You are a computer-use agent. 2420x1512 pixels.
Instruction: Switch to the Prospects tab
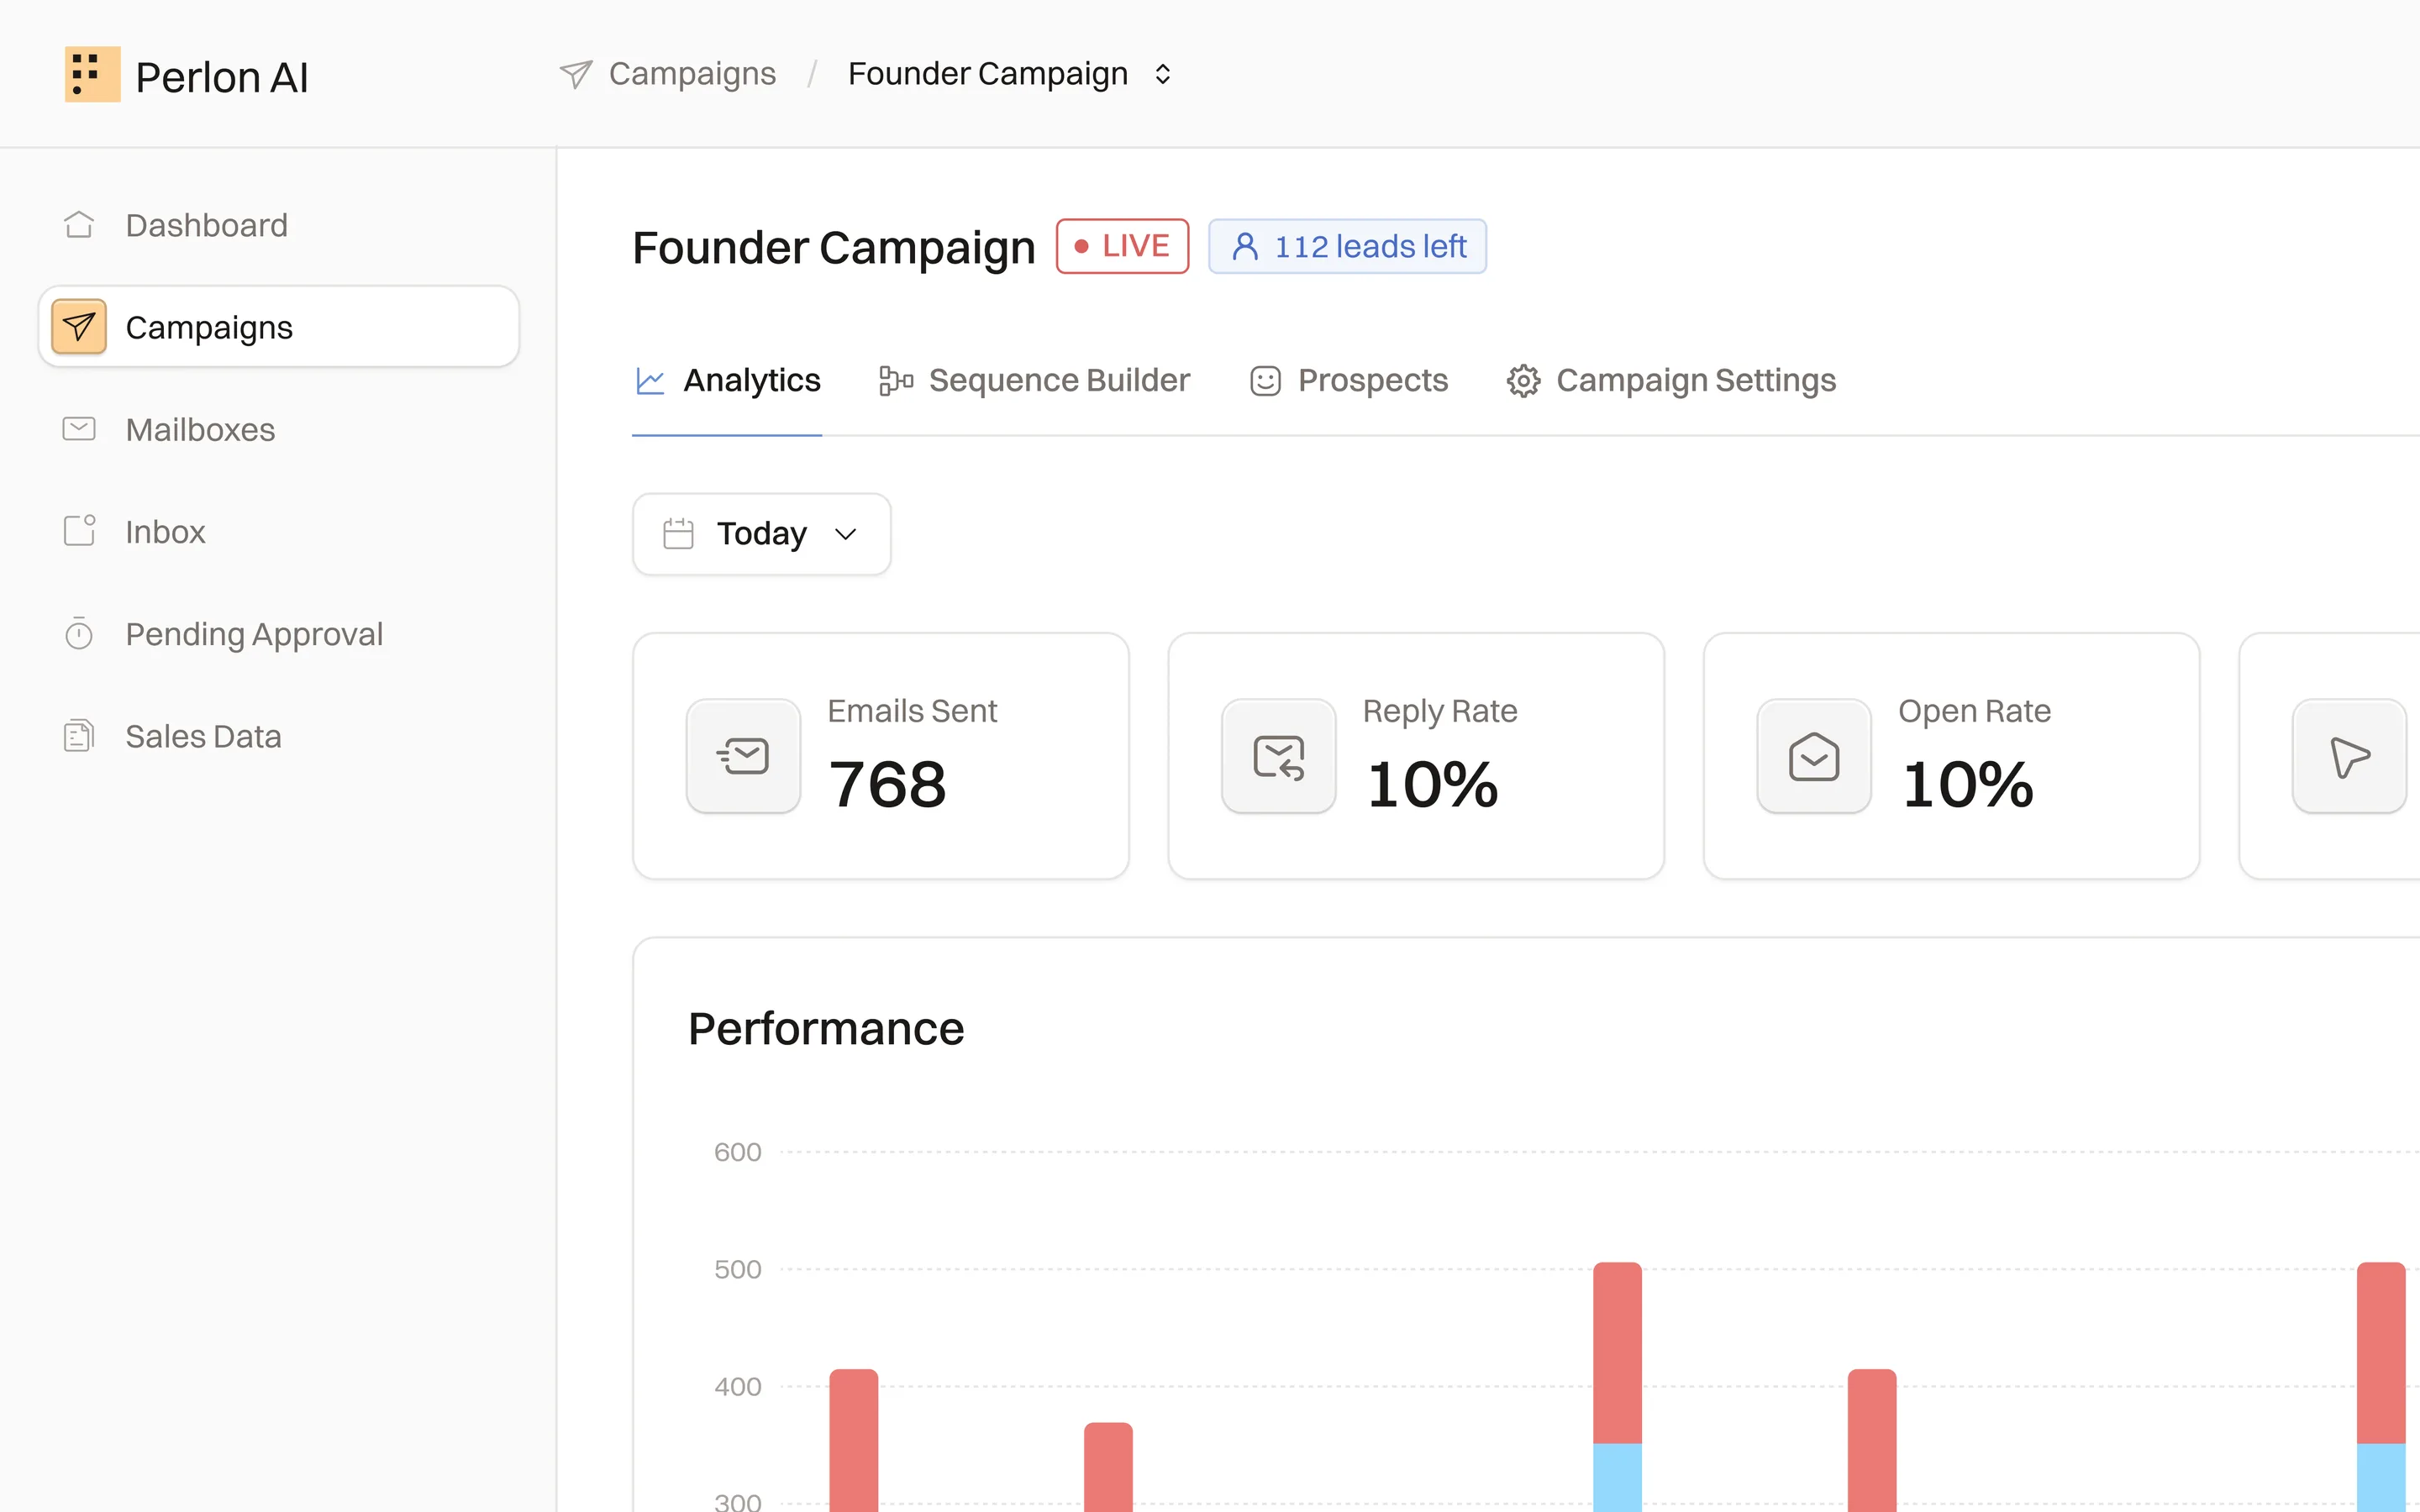pyautogui.click(x=1348, y=381)
